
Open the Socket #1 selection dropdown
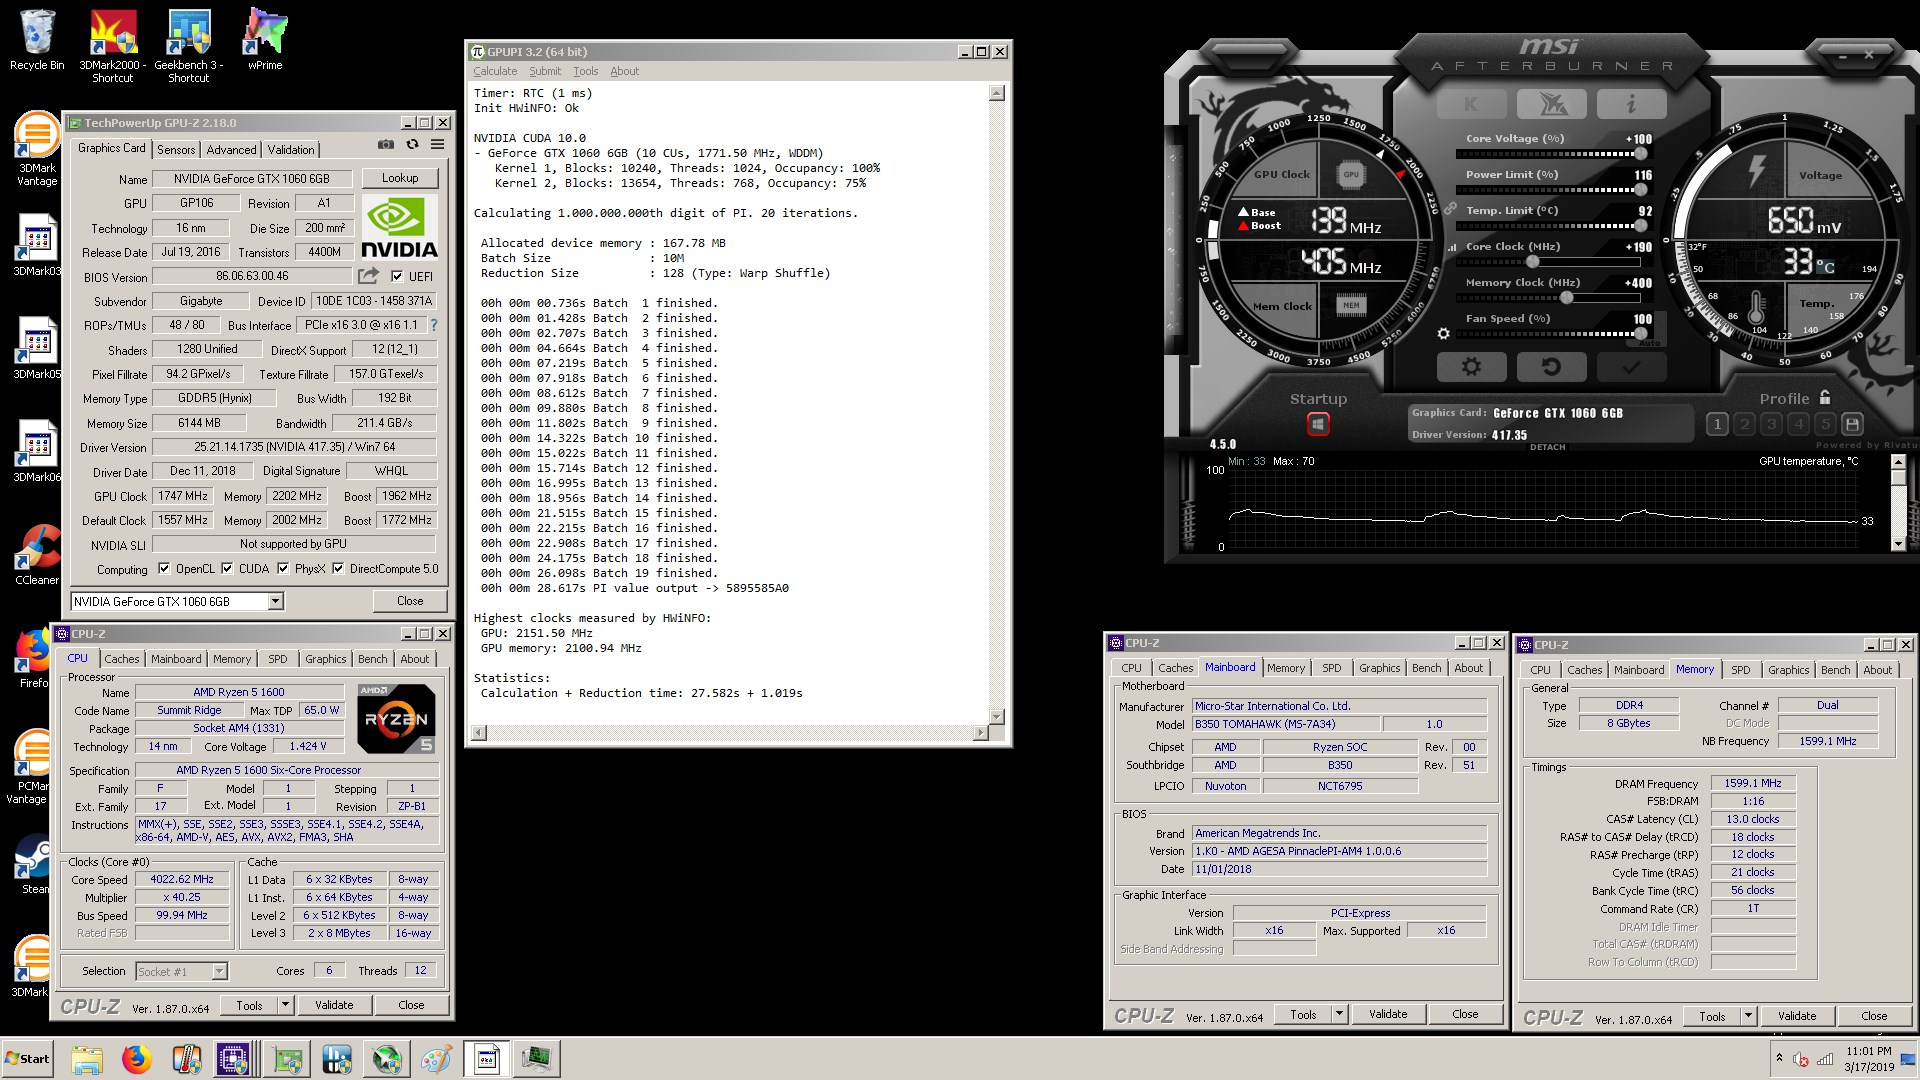219,971
